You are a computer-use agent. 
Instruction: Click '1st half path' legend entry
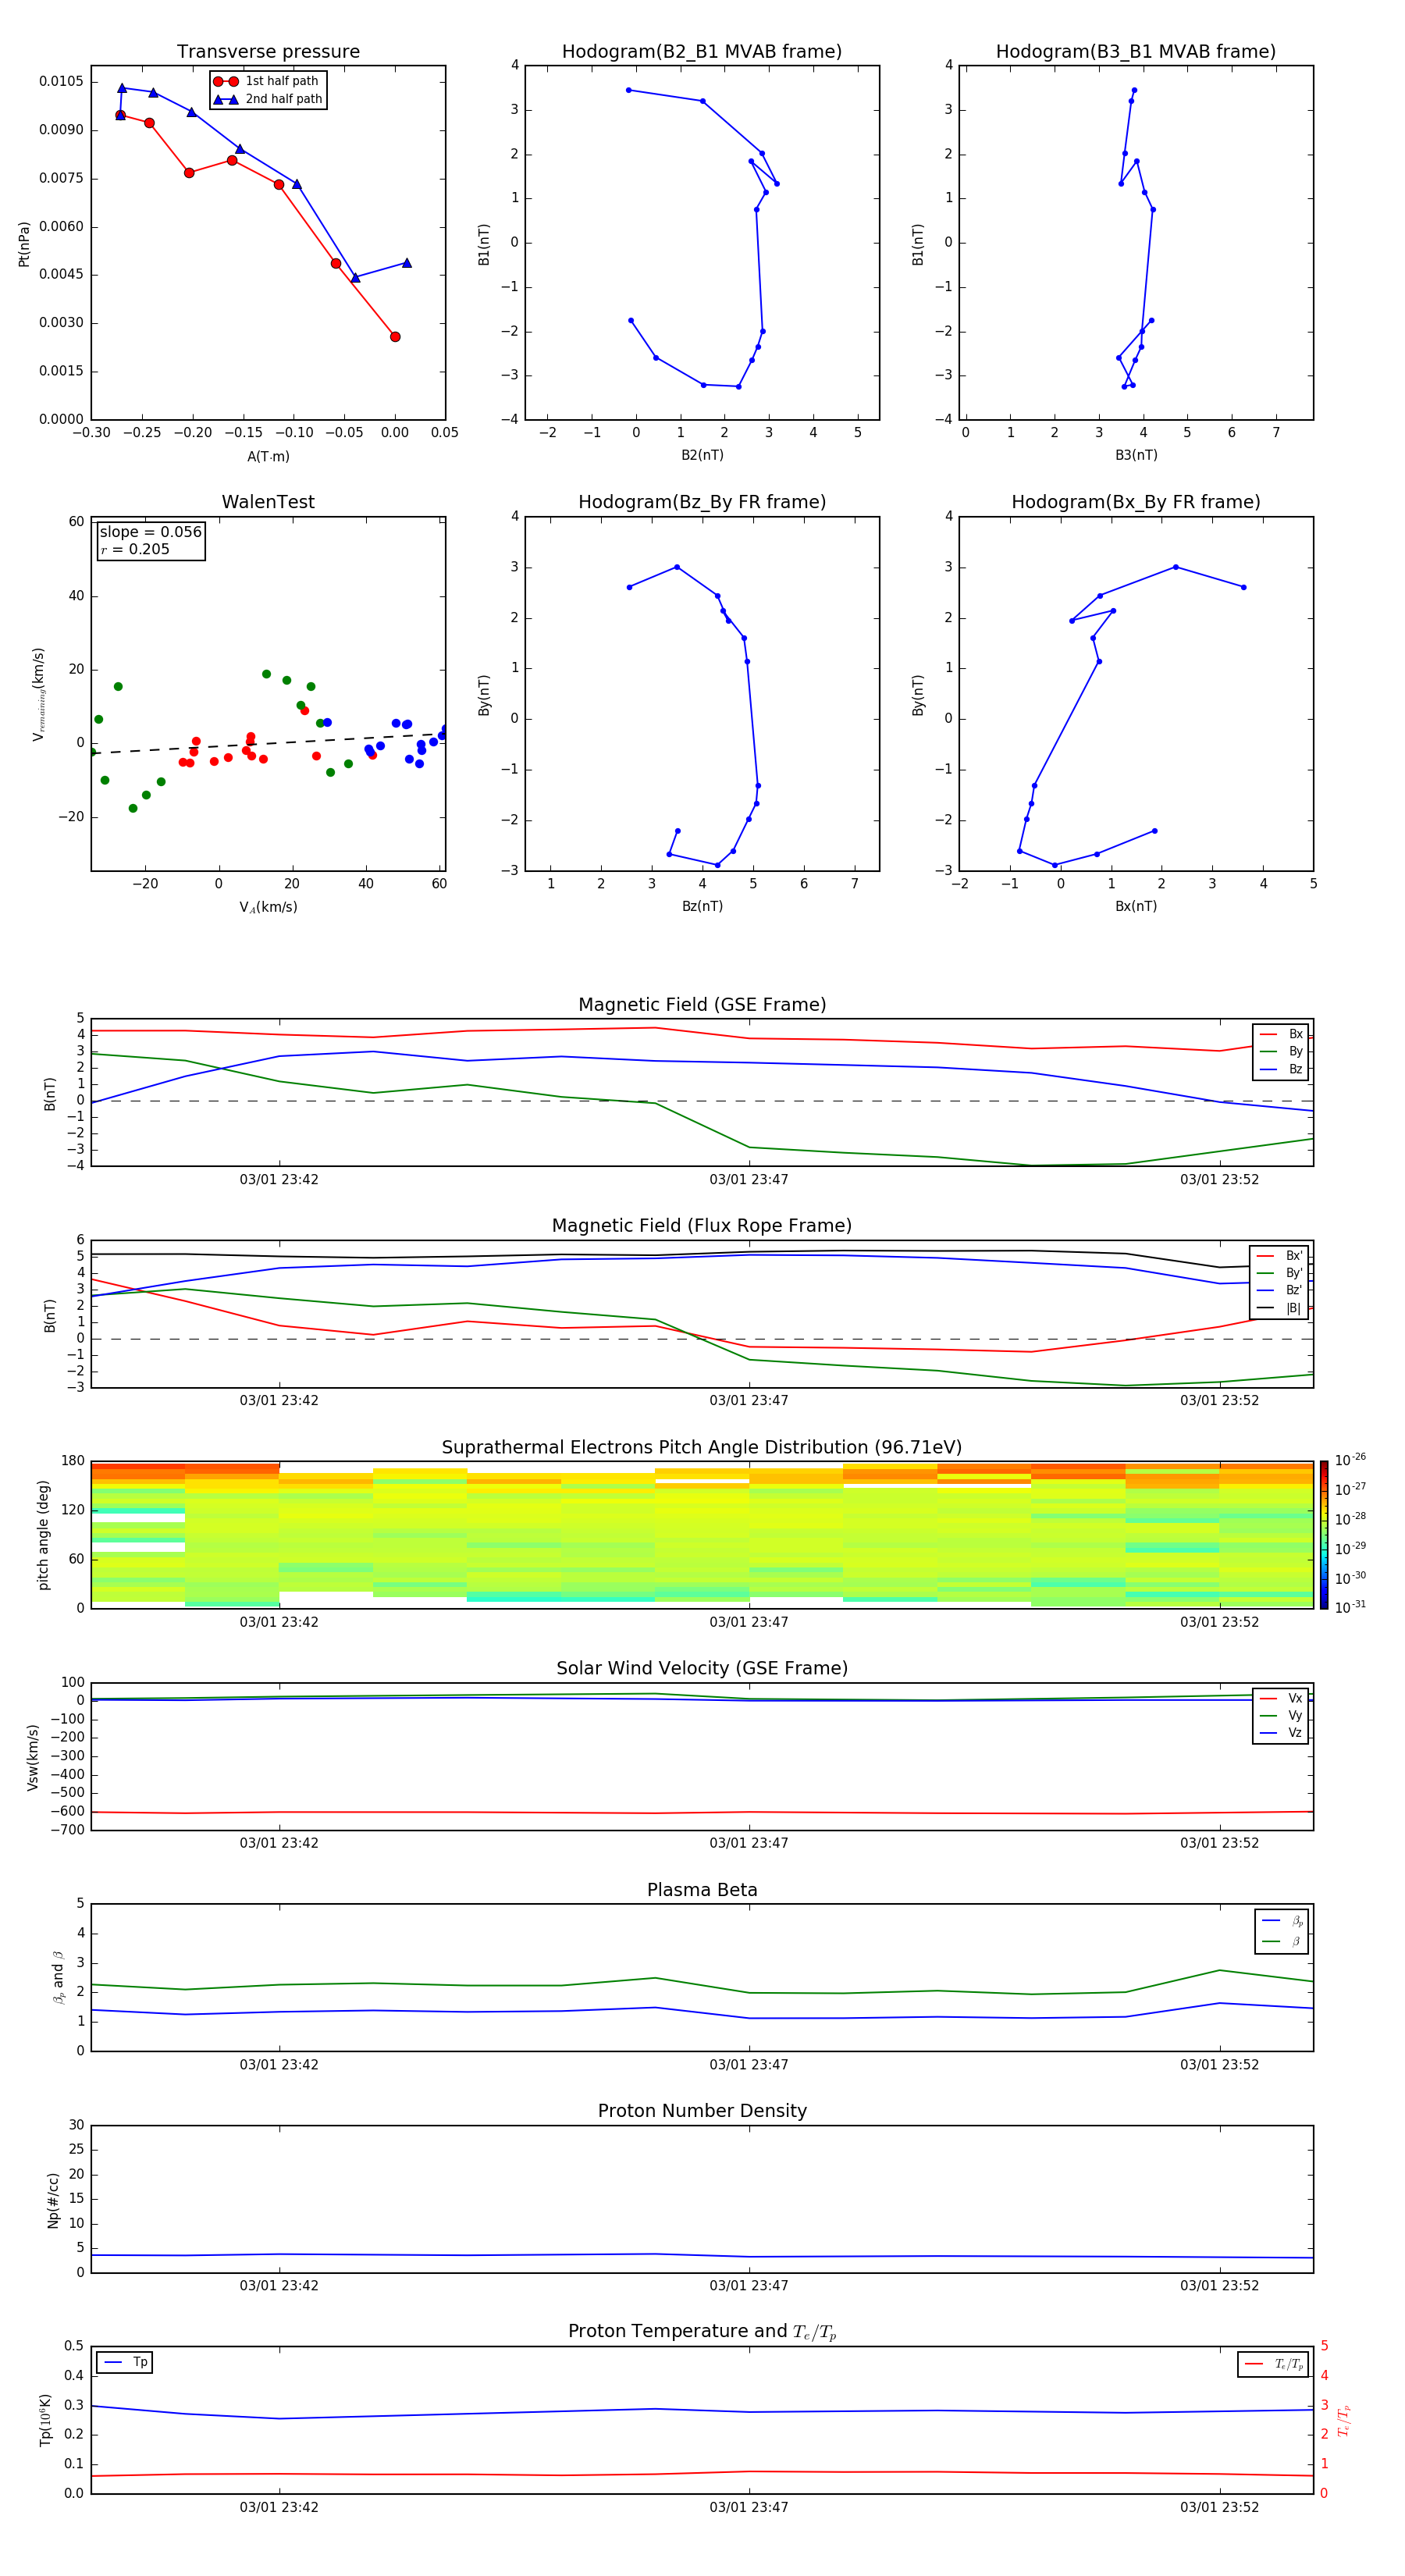[x=267, y=81]
